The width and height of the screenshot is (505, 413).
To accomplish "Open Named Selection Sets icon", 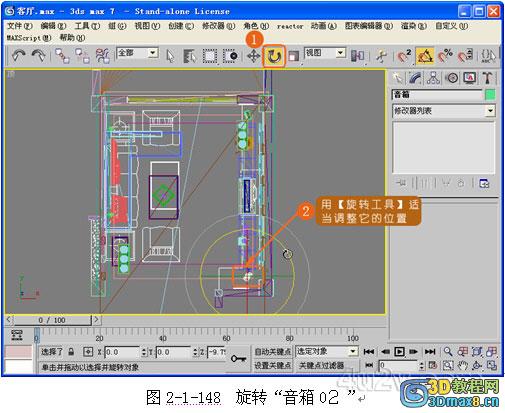I will tap(489, 56).
